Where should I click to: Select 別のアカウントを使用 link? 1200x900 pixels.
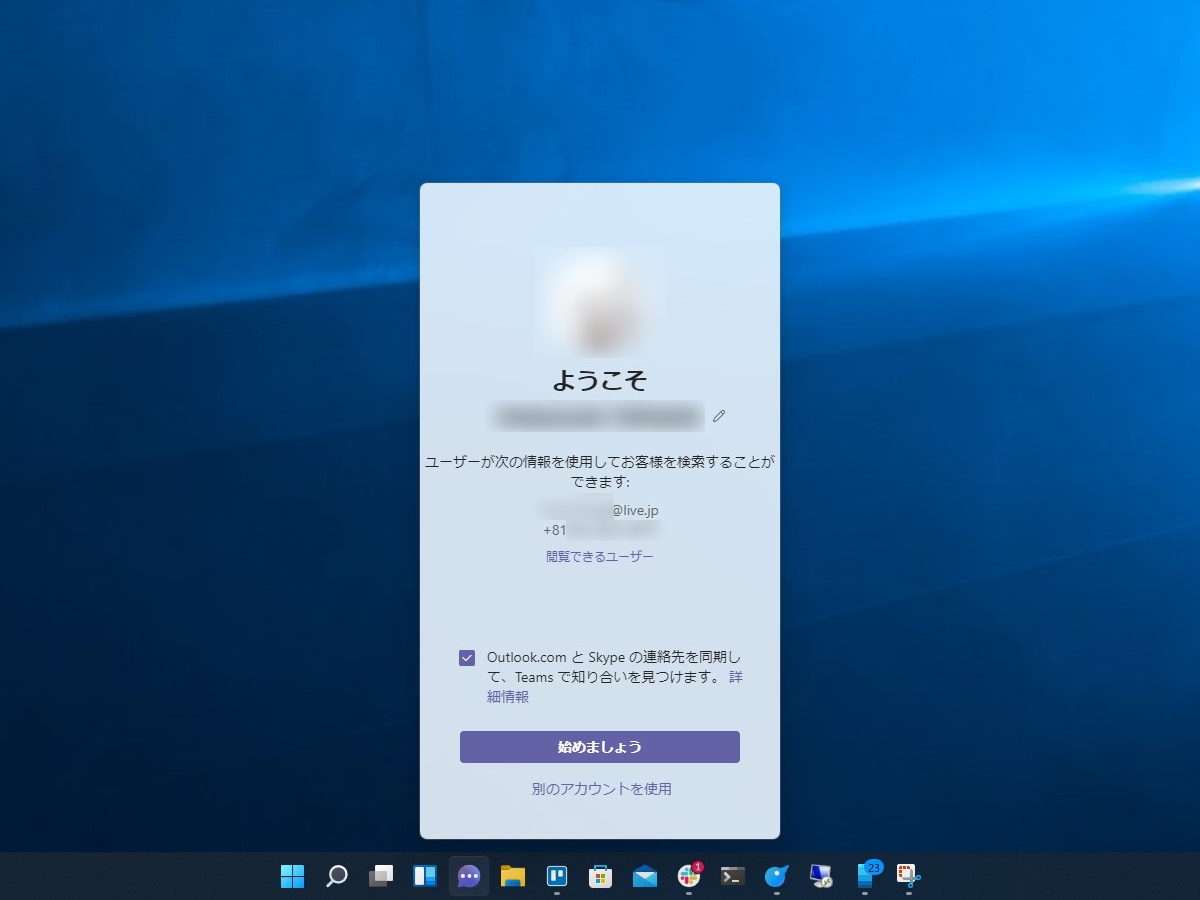pos(599,789)
